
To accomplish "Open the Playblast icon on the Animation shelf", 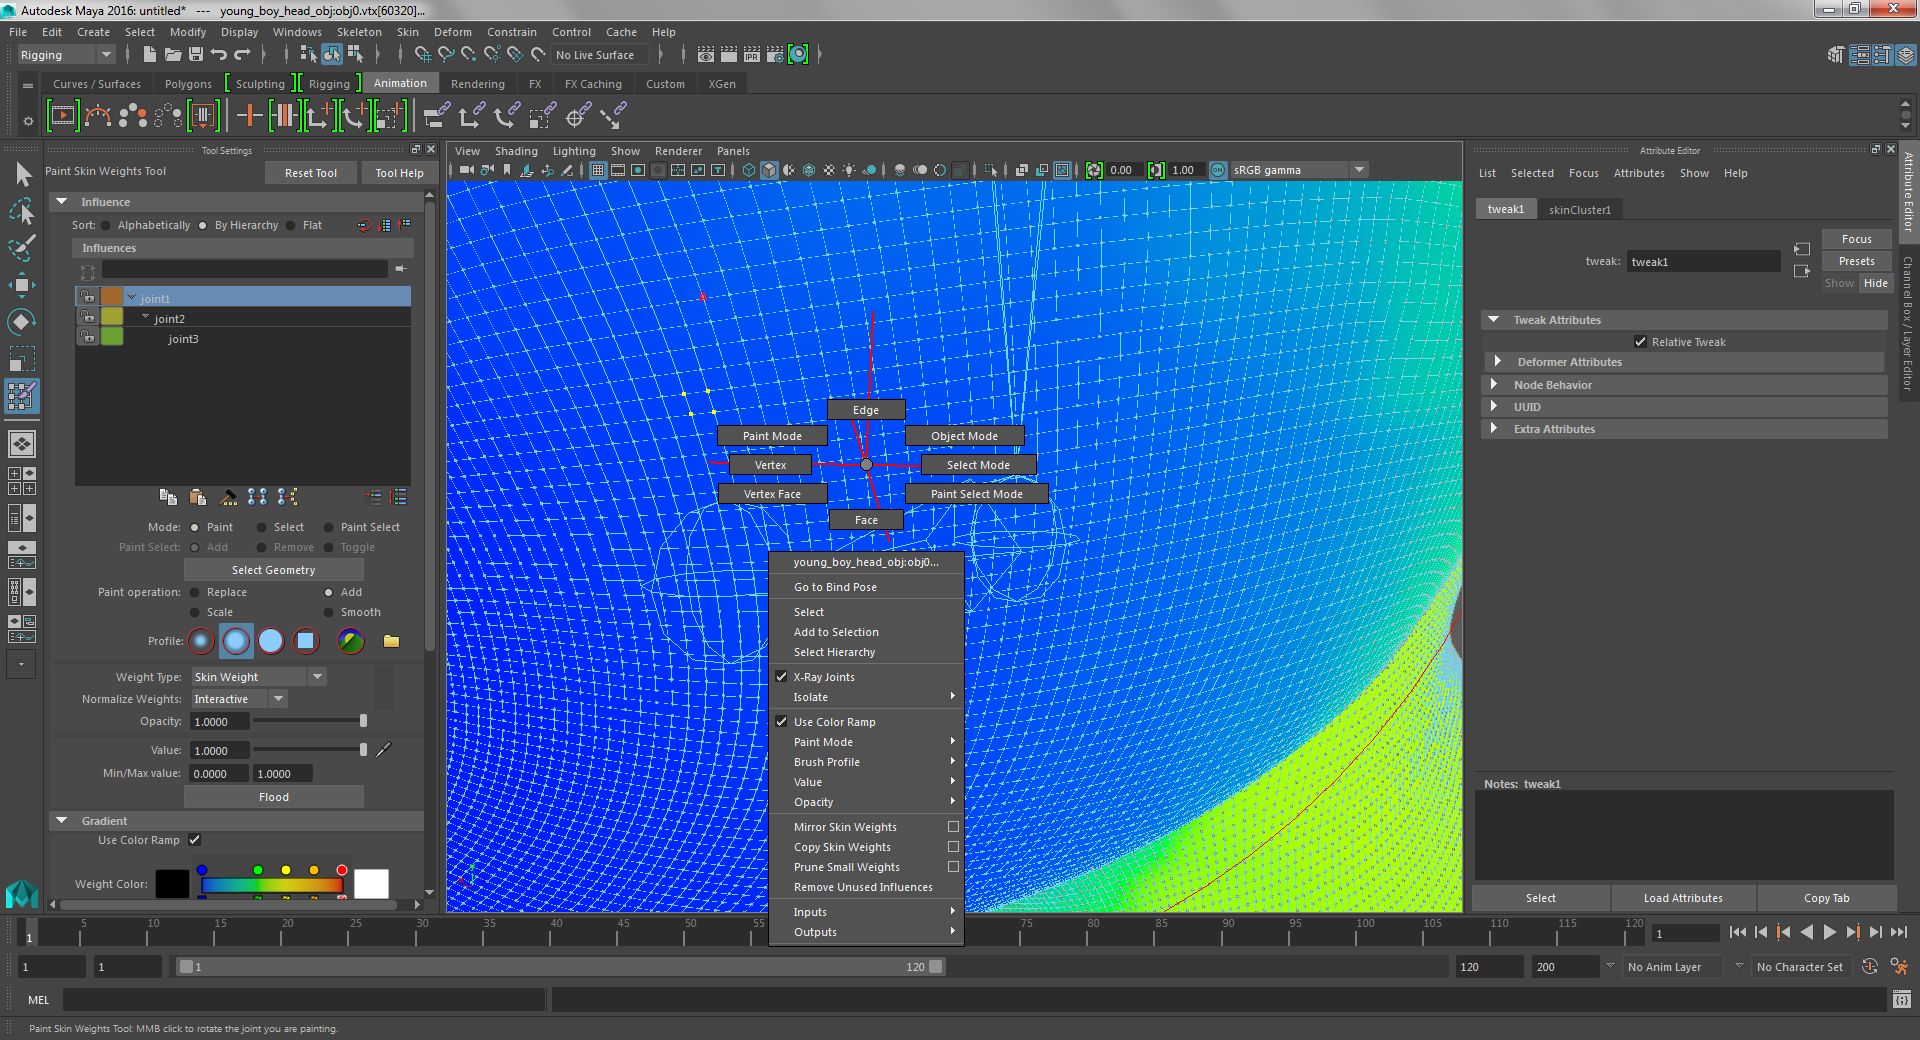I will [x=63, y=115].
